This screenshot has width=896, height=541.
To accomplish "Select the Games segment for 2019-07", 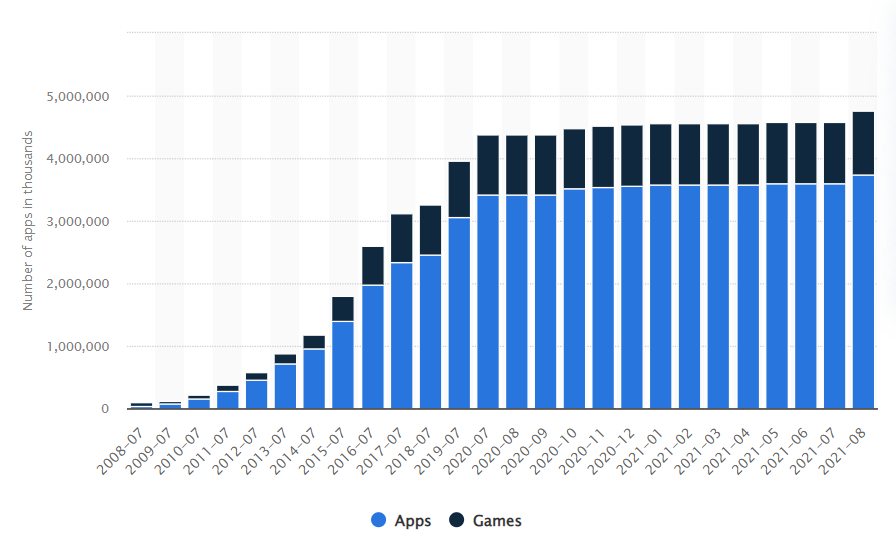I will point(459,189).
